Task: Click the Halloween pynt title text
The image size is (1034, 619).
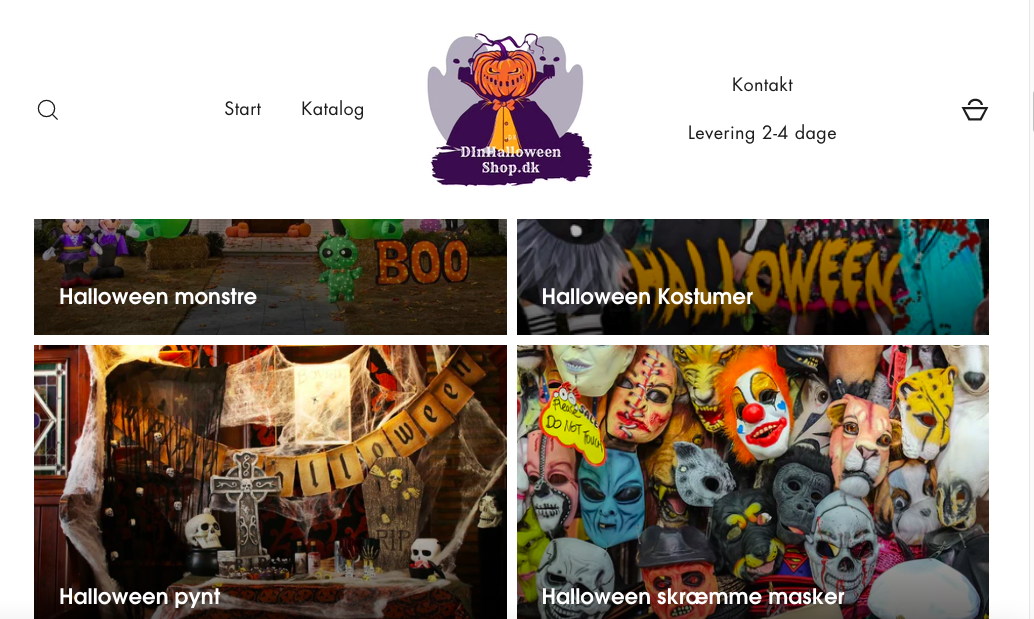Action: point(140,597)
